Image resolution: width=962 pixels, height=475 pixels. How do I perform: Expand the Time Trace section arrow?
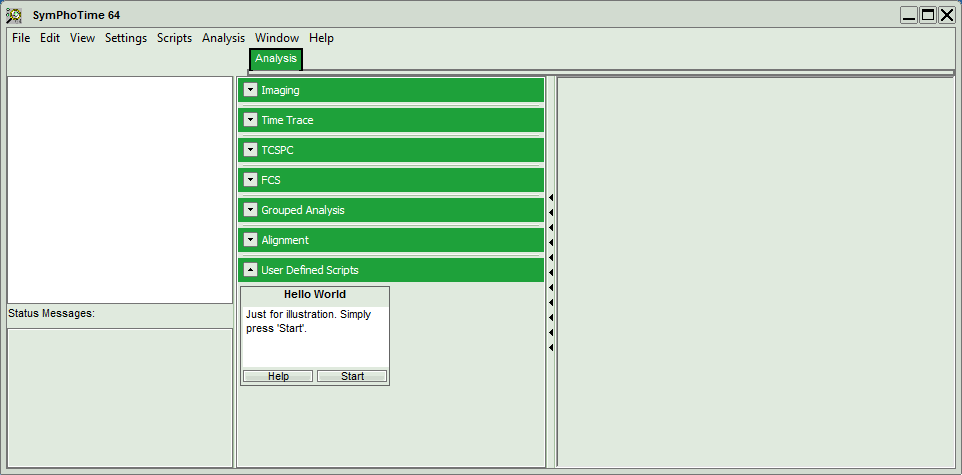(250, 120)
